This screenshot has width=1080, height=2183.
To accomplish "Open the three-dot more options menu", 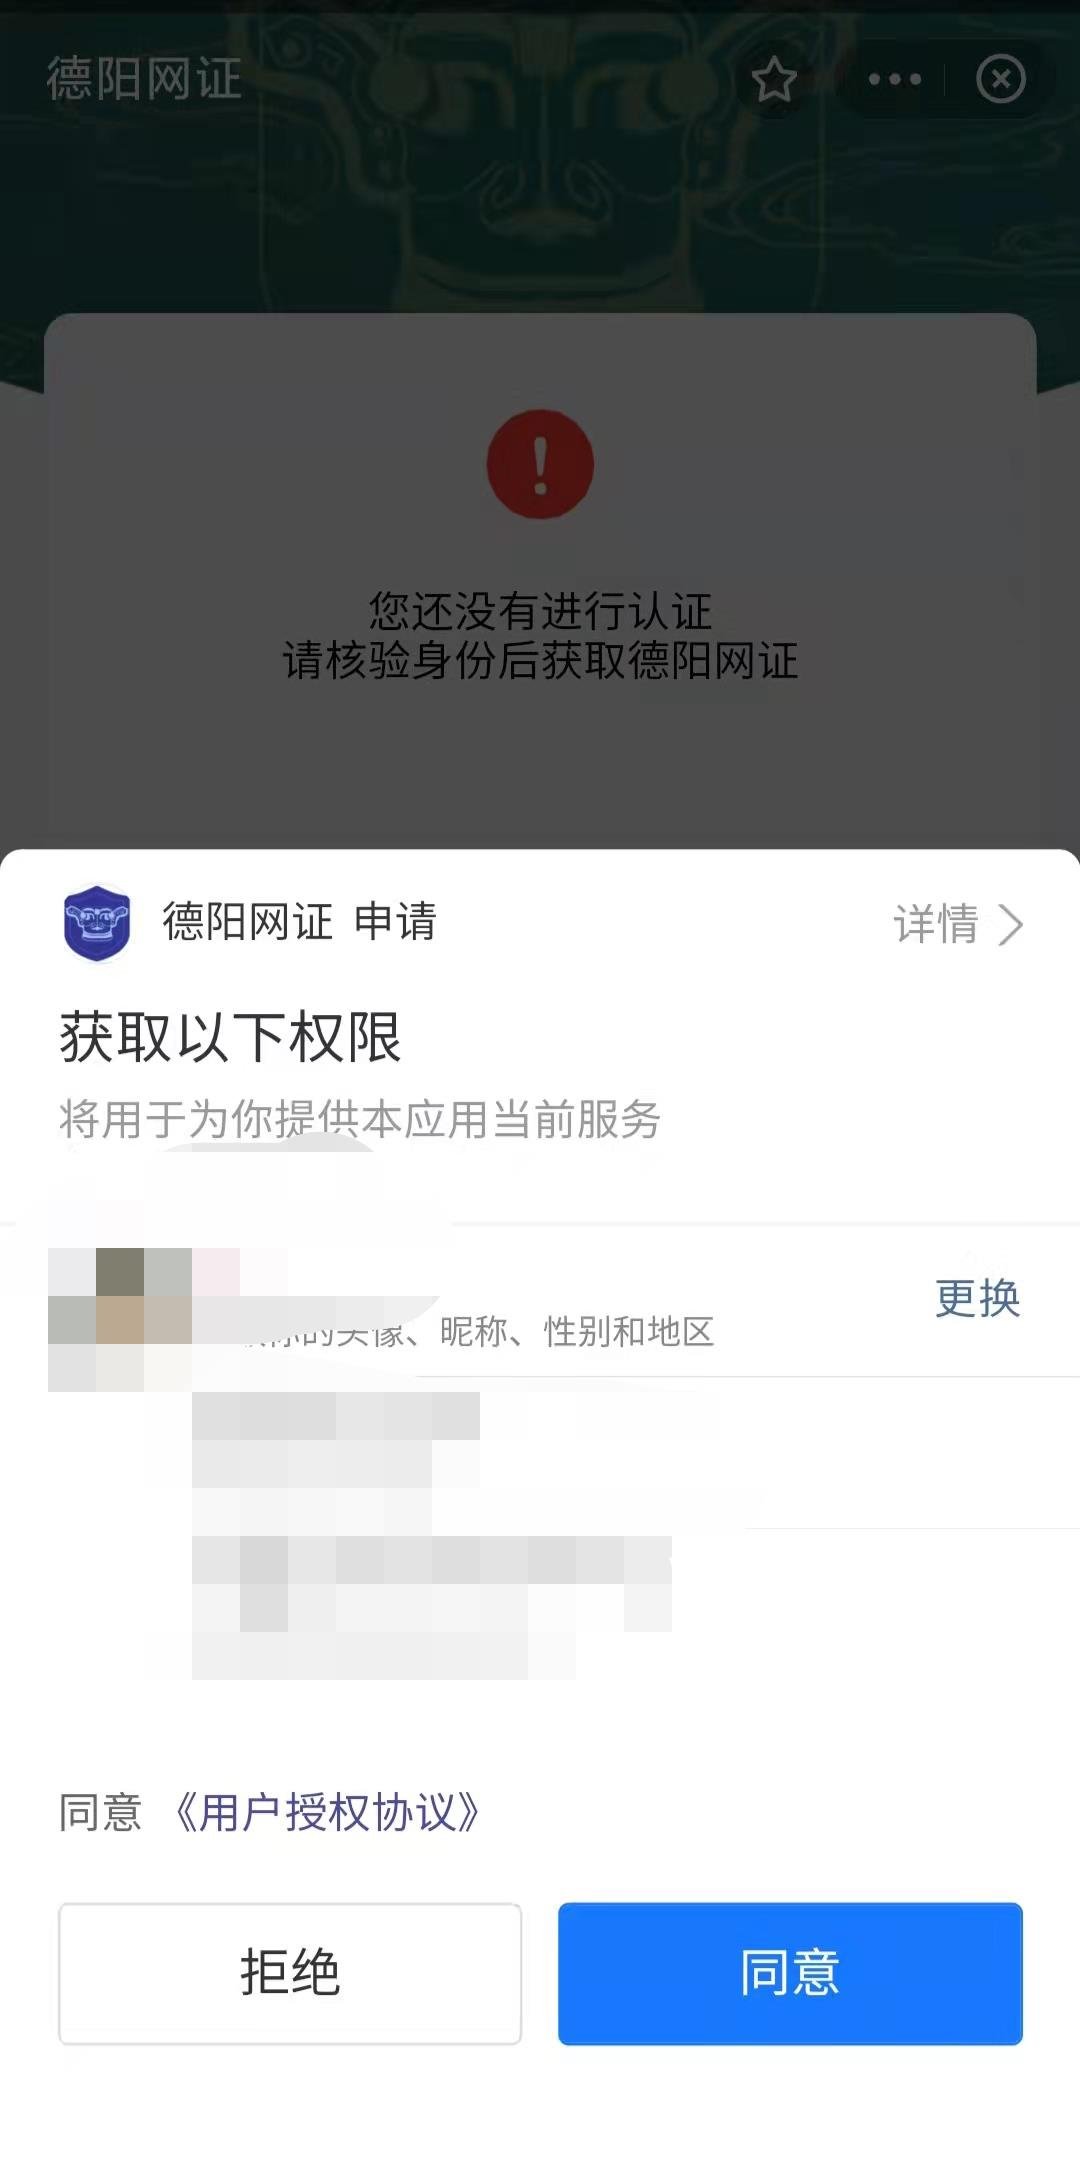I will 894,79.
